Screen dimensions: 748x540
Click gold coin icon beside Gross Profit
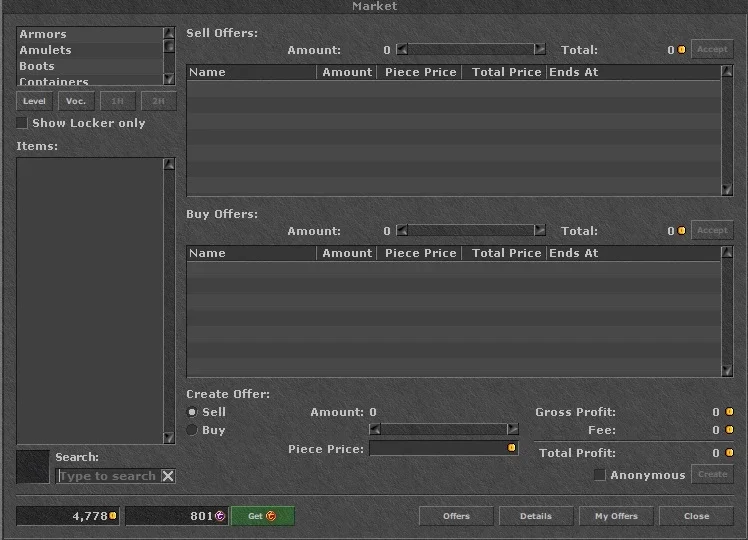[x=729, y=412]
